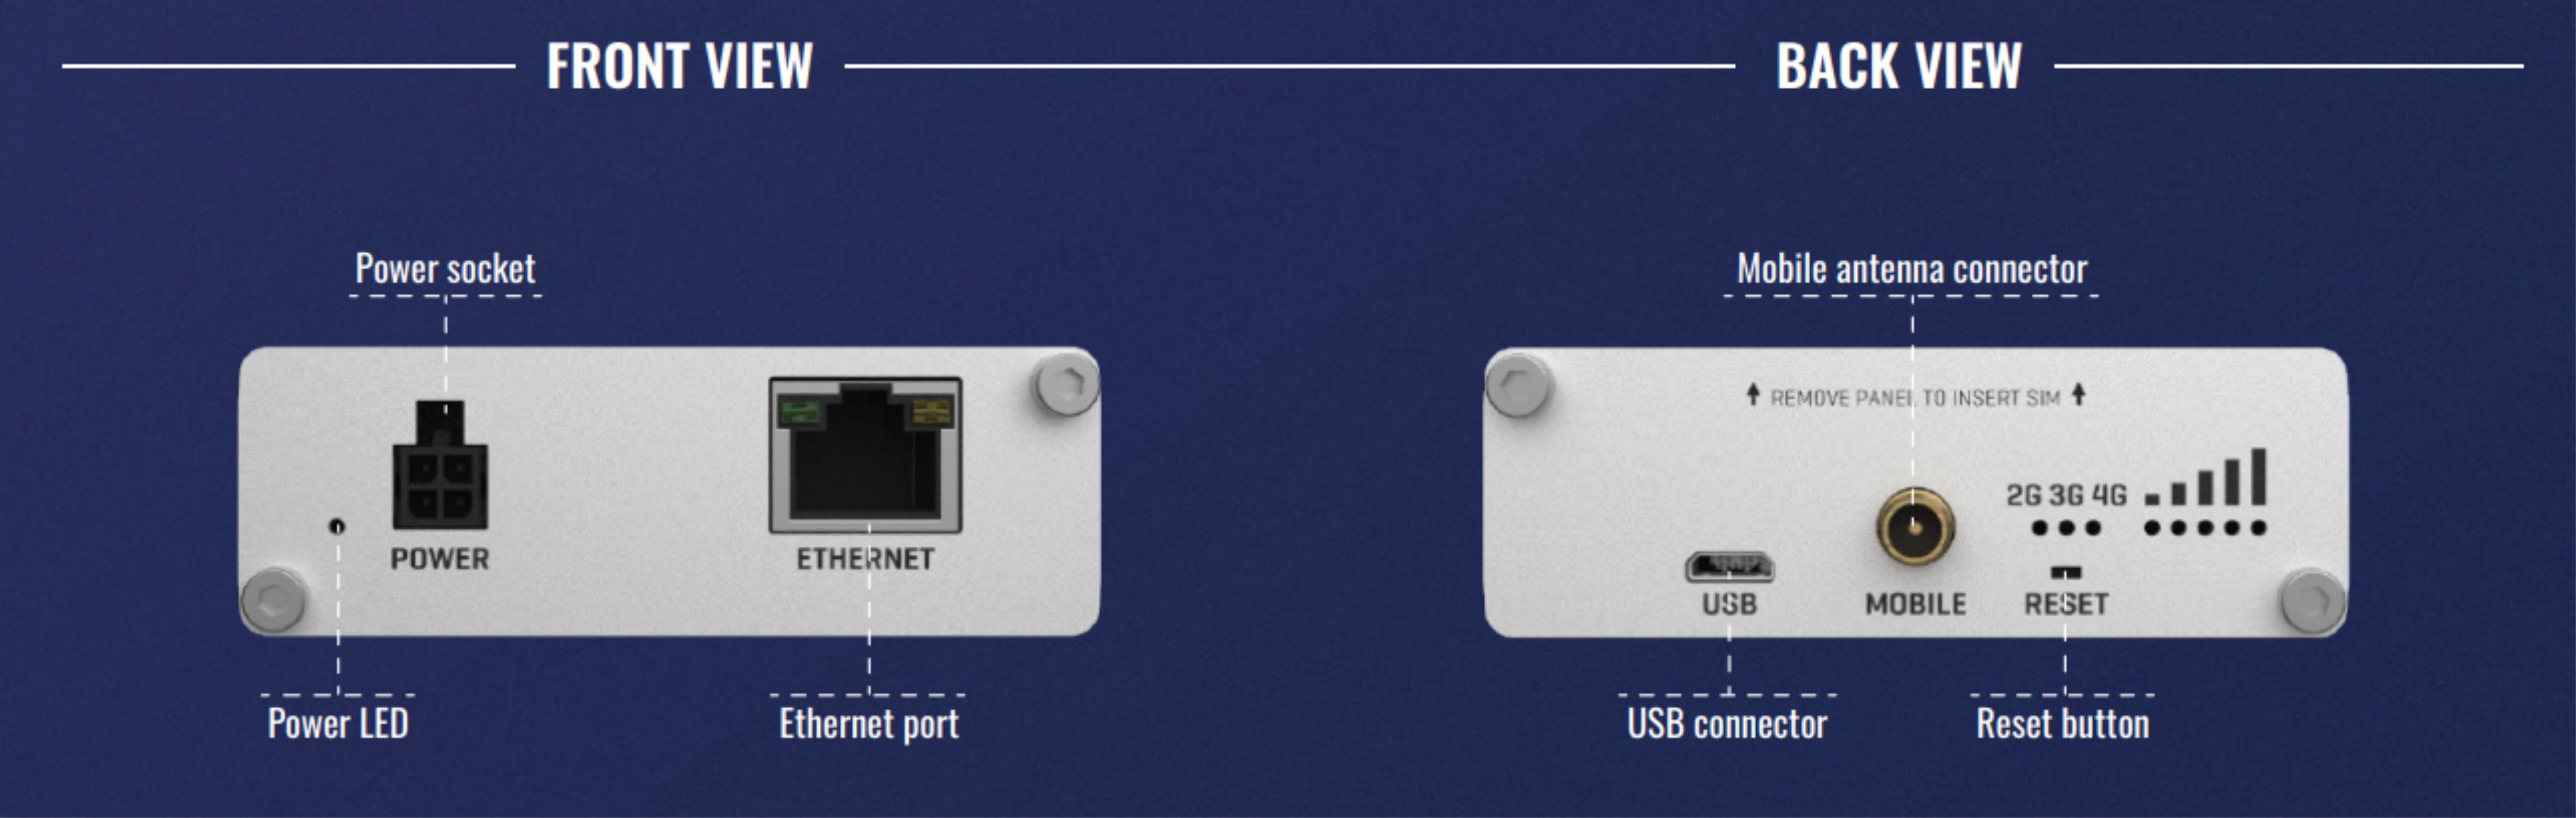Click the 2G 3G 4G indicator LEDs

(x=2066, y=528)
